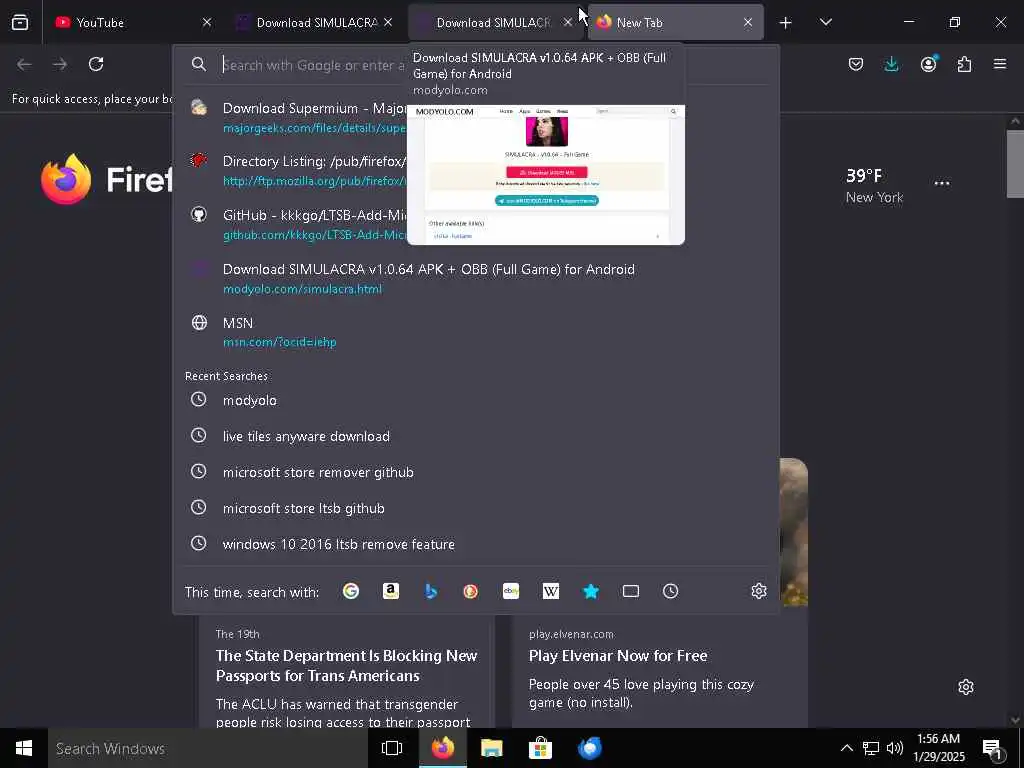Open search settings gear in dropdown
Image resolution: width=1024 pixels, height=768 pixels.
[x=758, y=591]
